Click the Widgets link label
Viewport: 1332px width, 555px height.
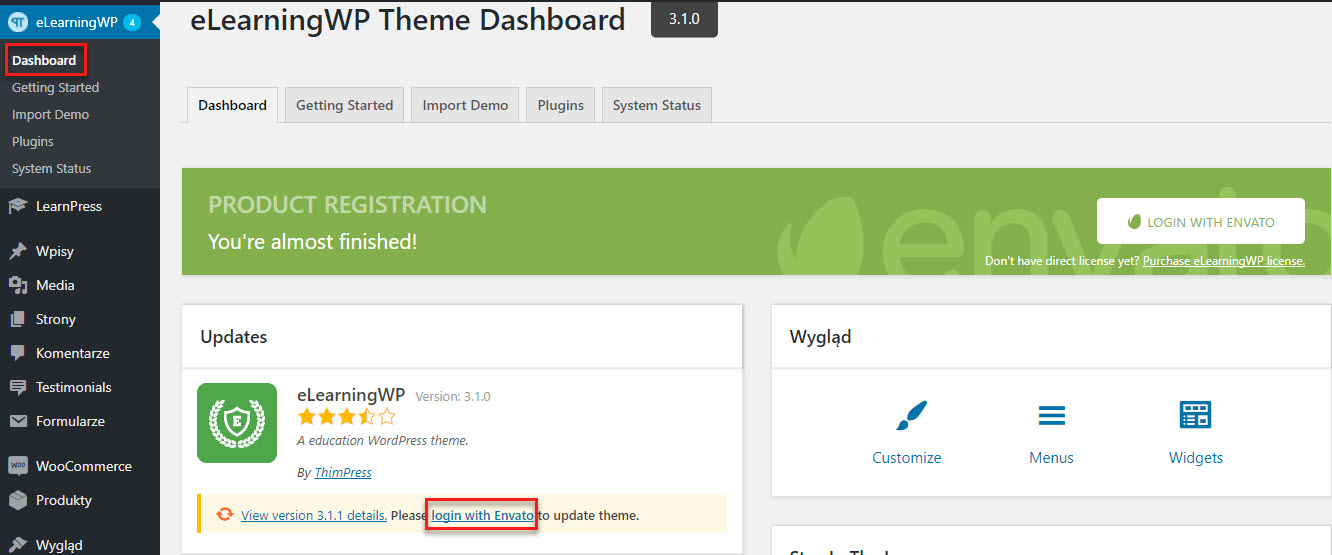click(1196, 457)
